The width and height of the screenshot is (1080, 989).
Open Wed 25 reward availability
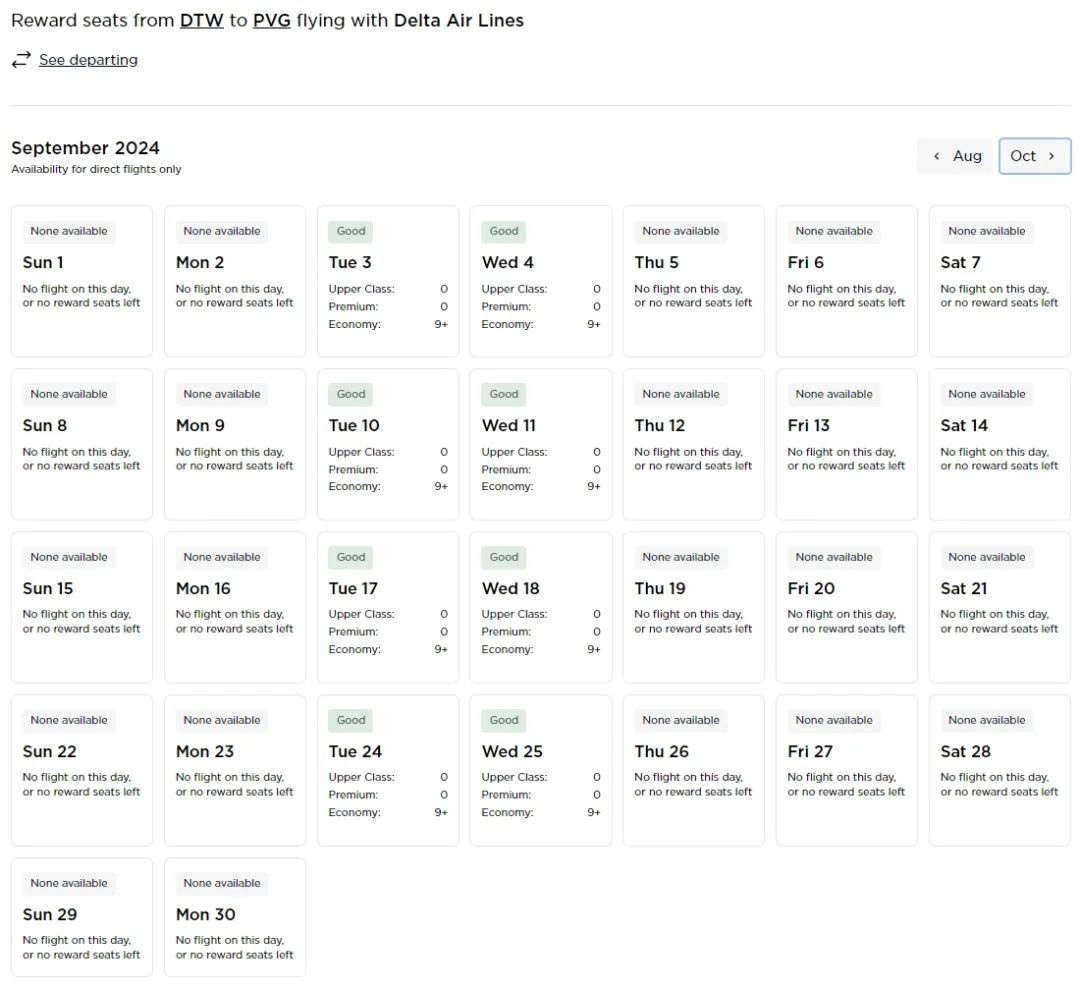541,770
